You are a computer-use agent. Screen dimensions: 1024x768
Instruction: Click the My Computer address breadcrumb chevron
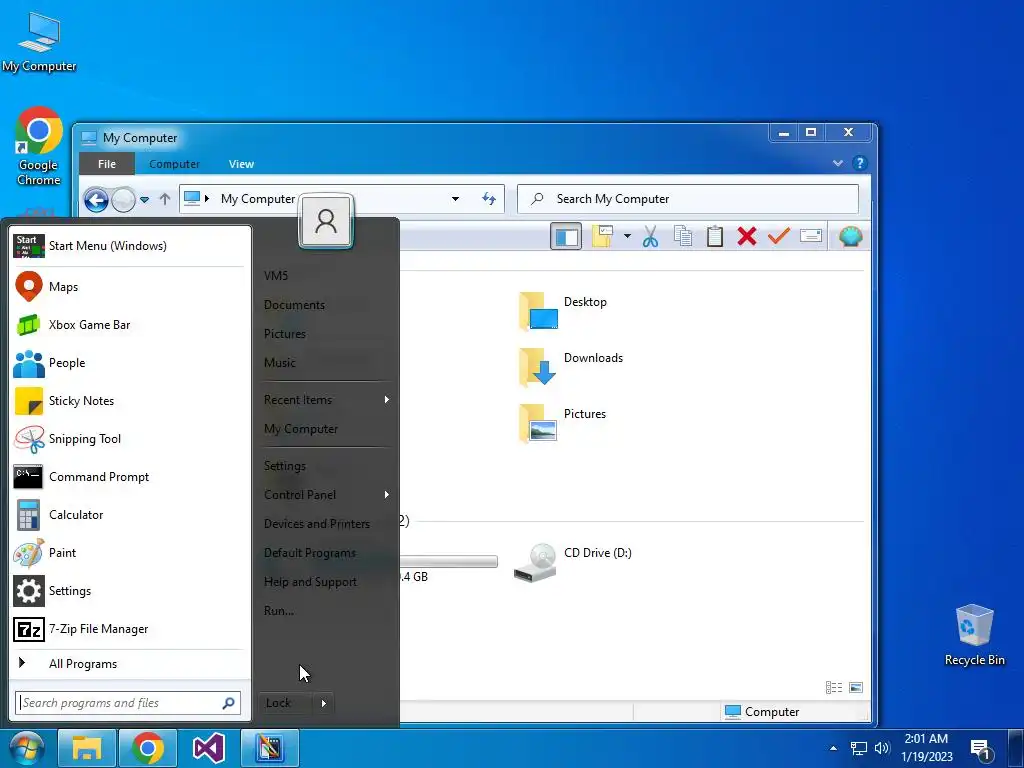click(206, 198)
